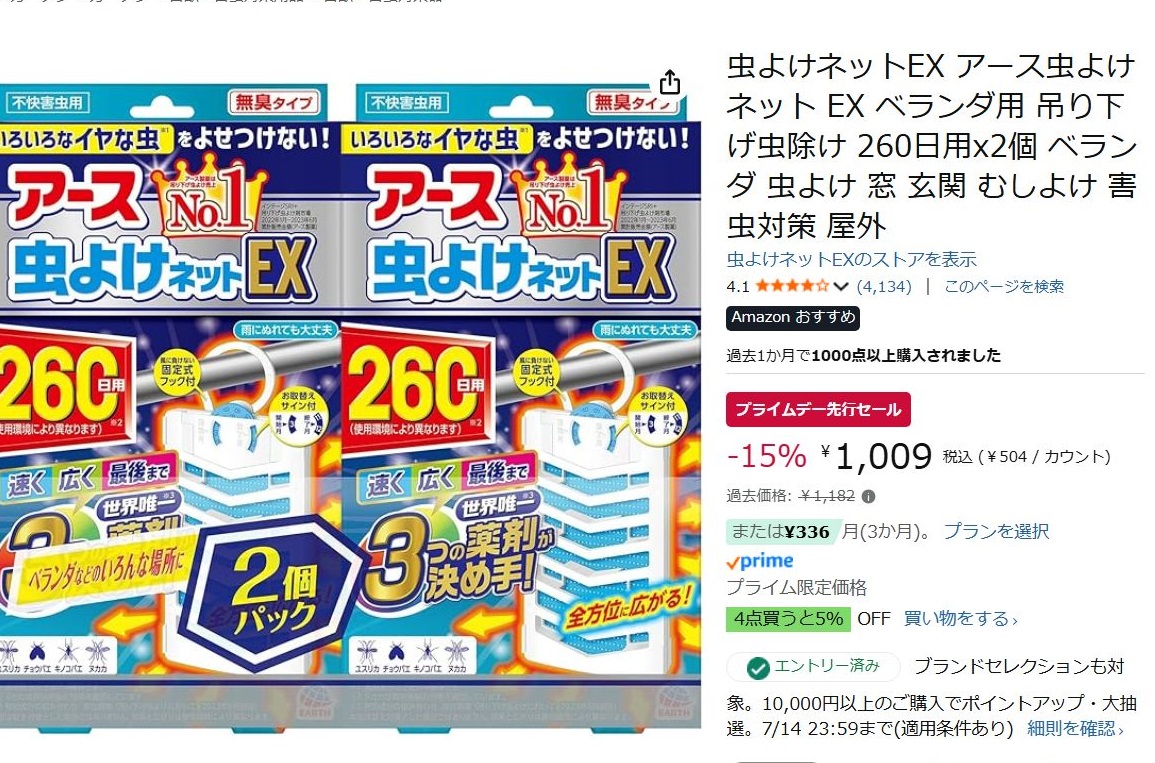1155x763 pixels.
Task: Click the Amazon おすすめ badge
Action: (x=793, y=317)
